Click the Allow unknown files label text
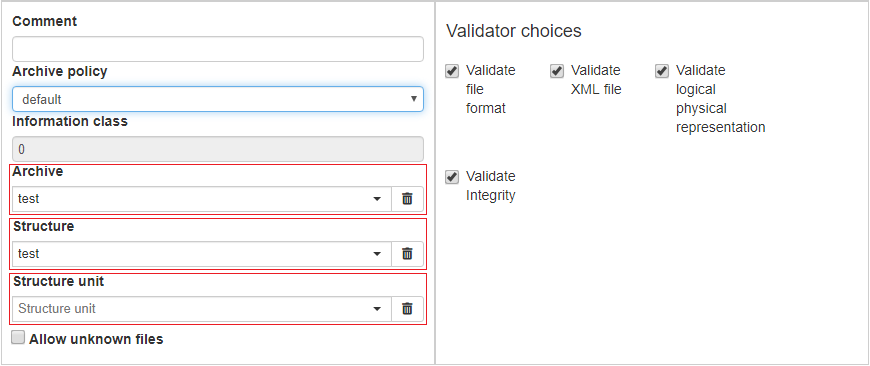Screen dimensions: 870x366 pos(96,339)
